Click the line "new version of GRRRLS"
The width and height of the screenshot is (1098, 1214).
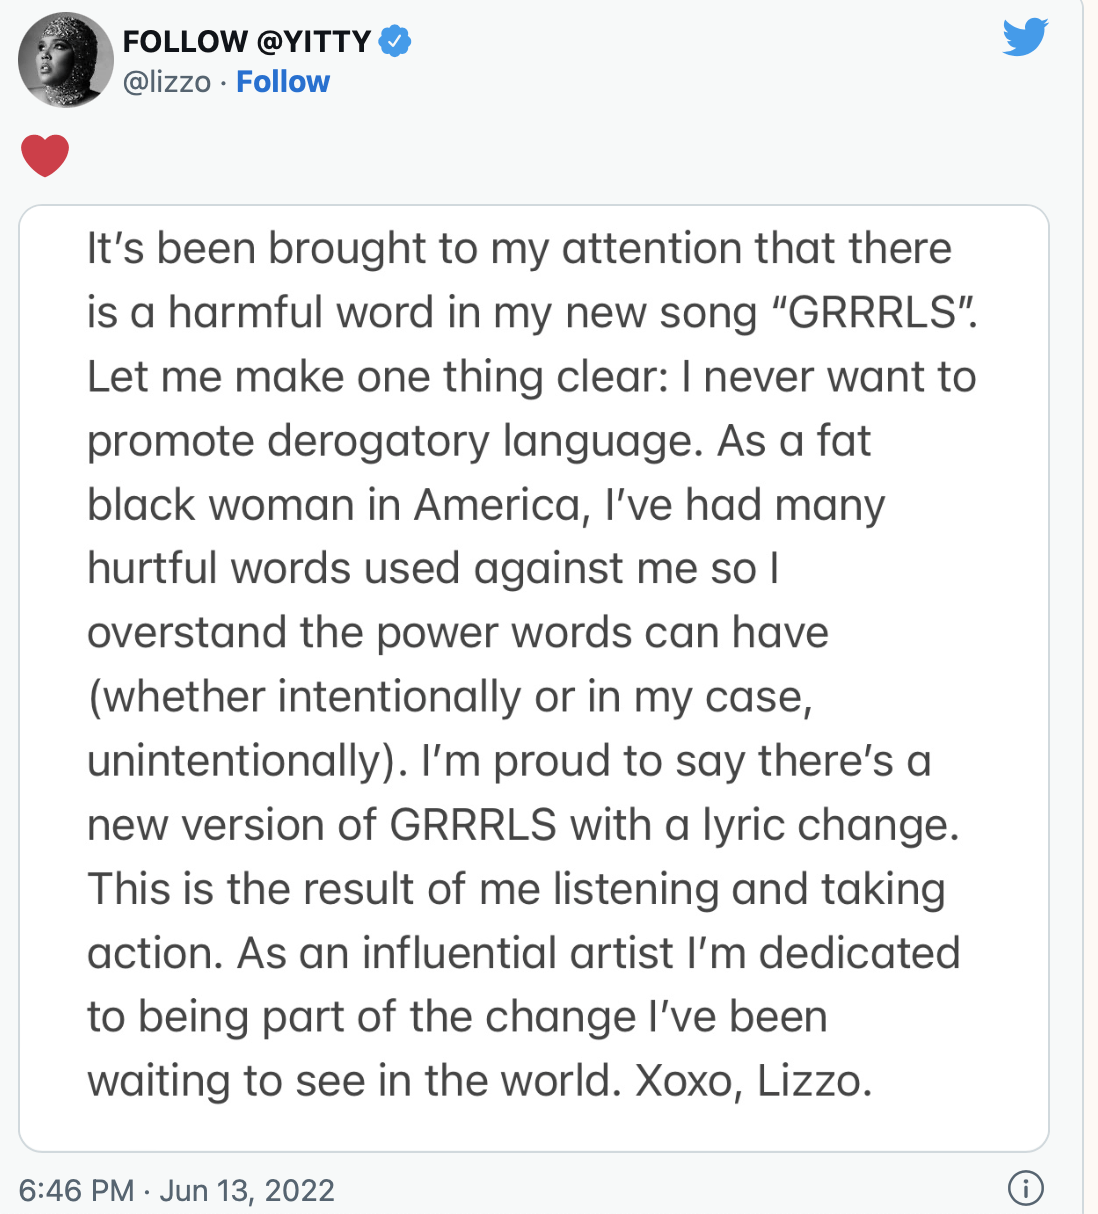[523, 825]
